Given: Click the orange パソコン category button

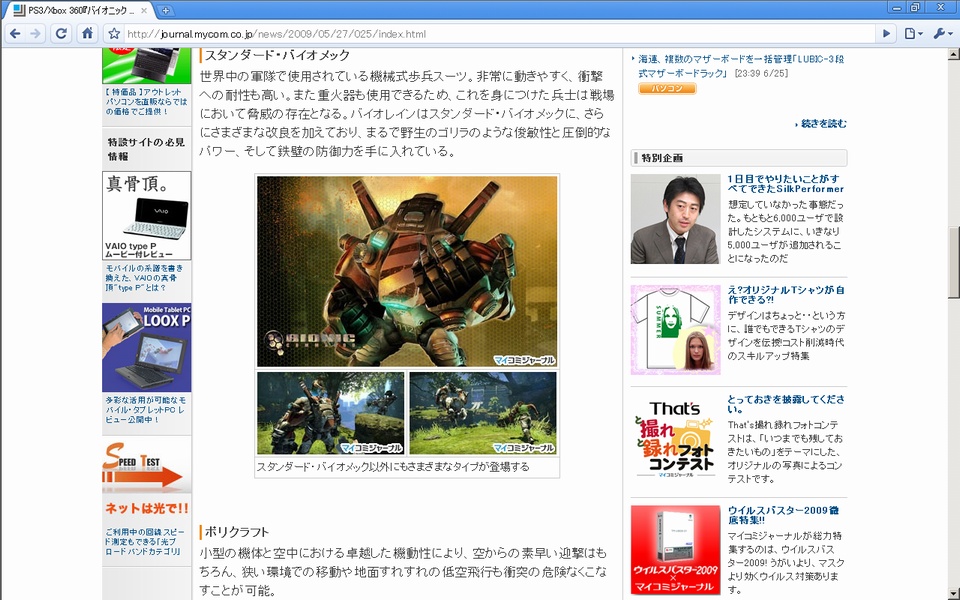Looking at the screenshot, I should [667, 89].
